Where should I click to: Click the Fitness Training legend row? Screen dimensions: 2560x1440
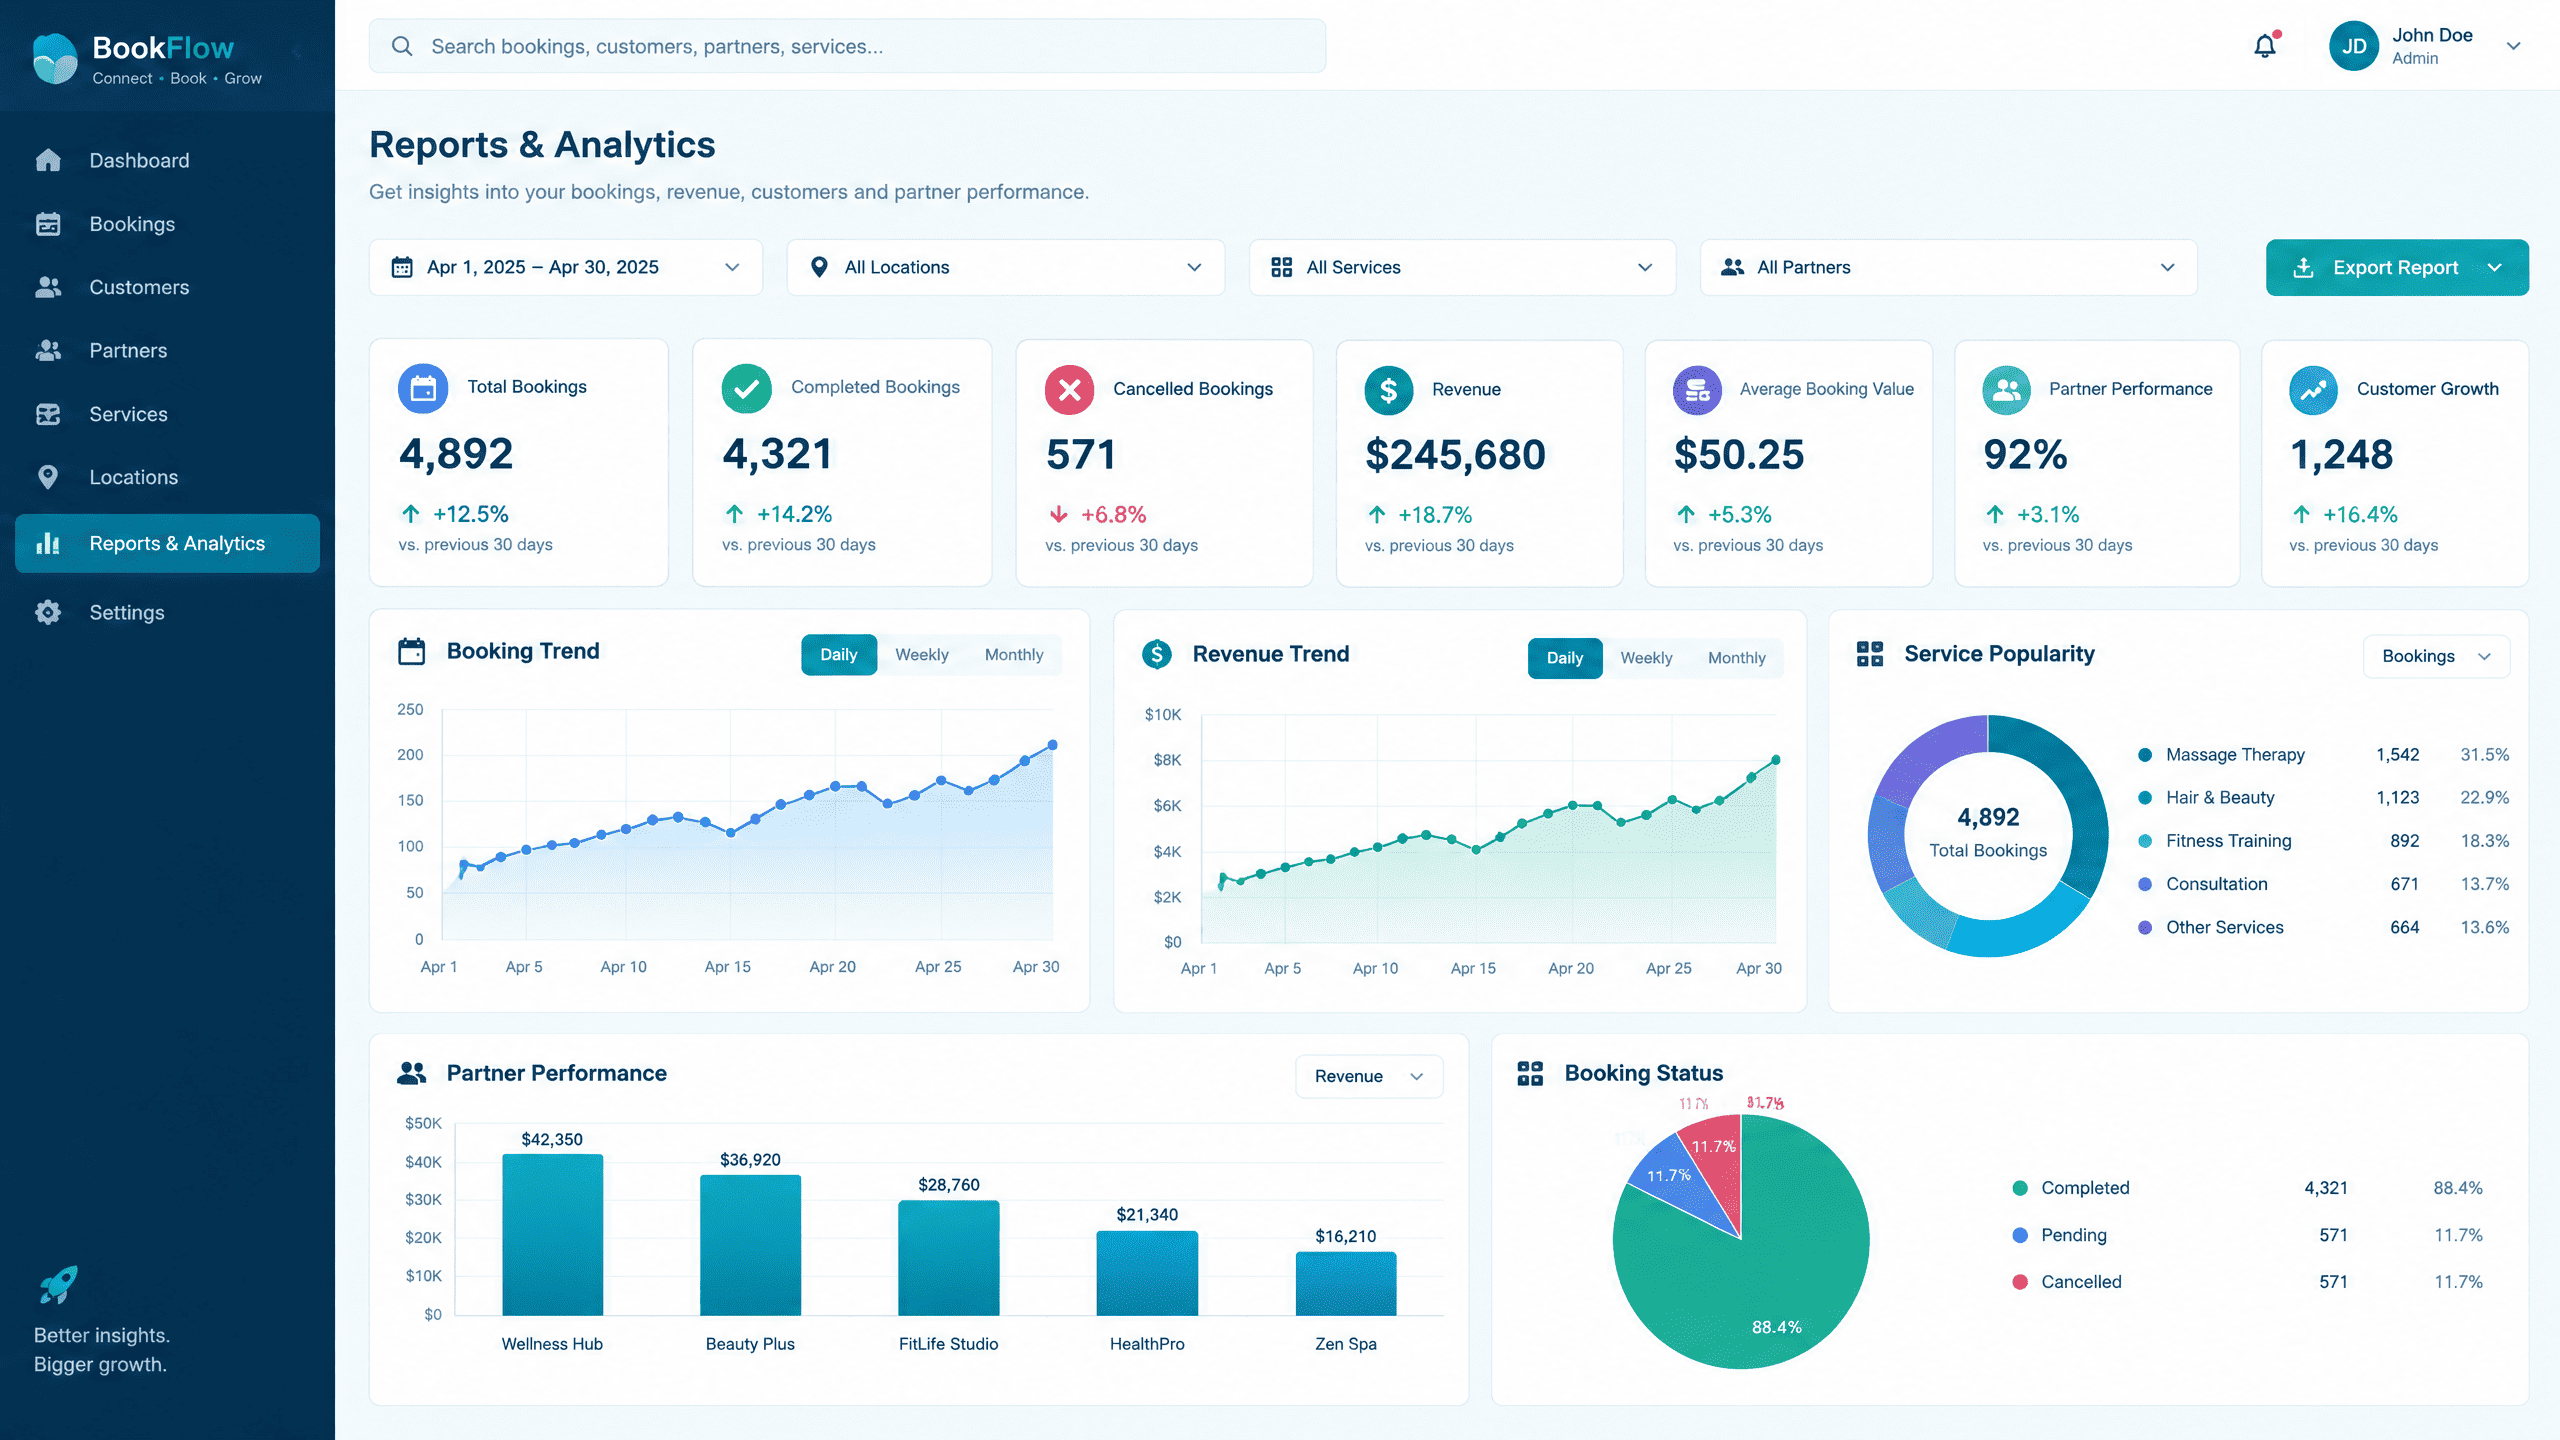2323,841
